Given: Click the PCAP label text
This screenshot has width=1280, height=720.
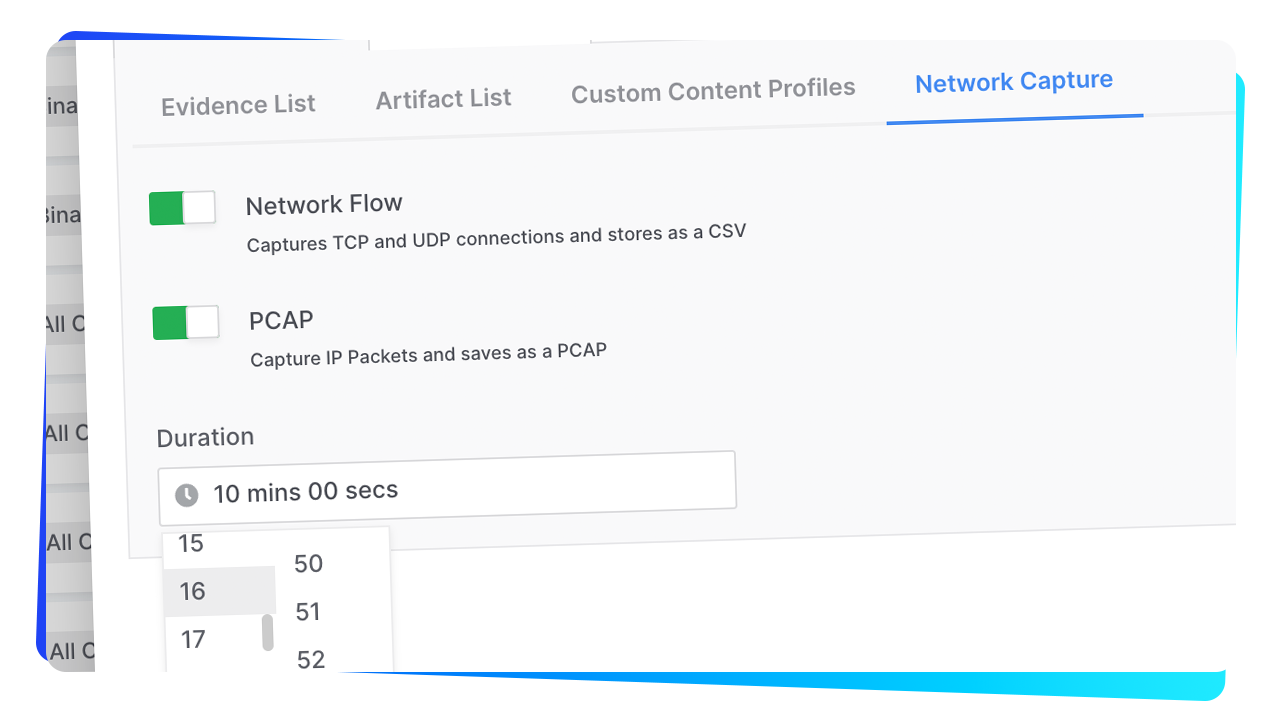Looking at the screenshot, I should pos(281,321).
